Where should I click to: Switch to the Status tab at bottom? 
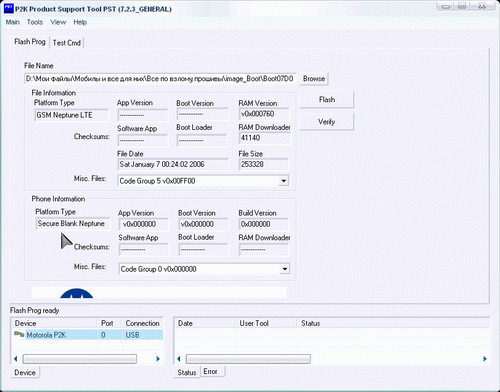click(x=187, y=372)
